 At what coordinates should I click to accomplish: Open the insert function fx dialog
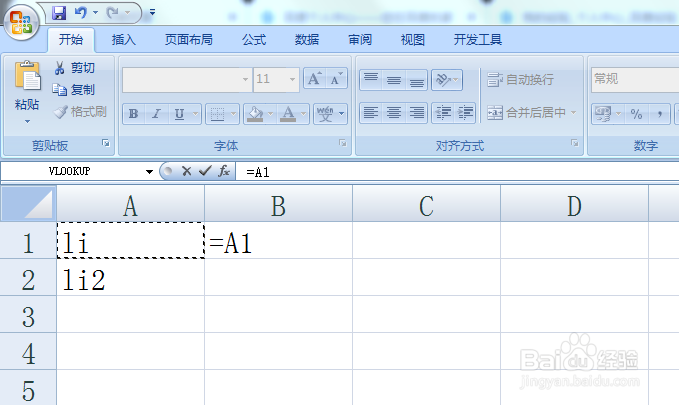[x=224, y=172]
